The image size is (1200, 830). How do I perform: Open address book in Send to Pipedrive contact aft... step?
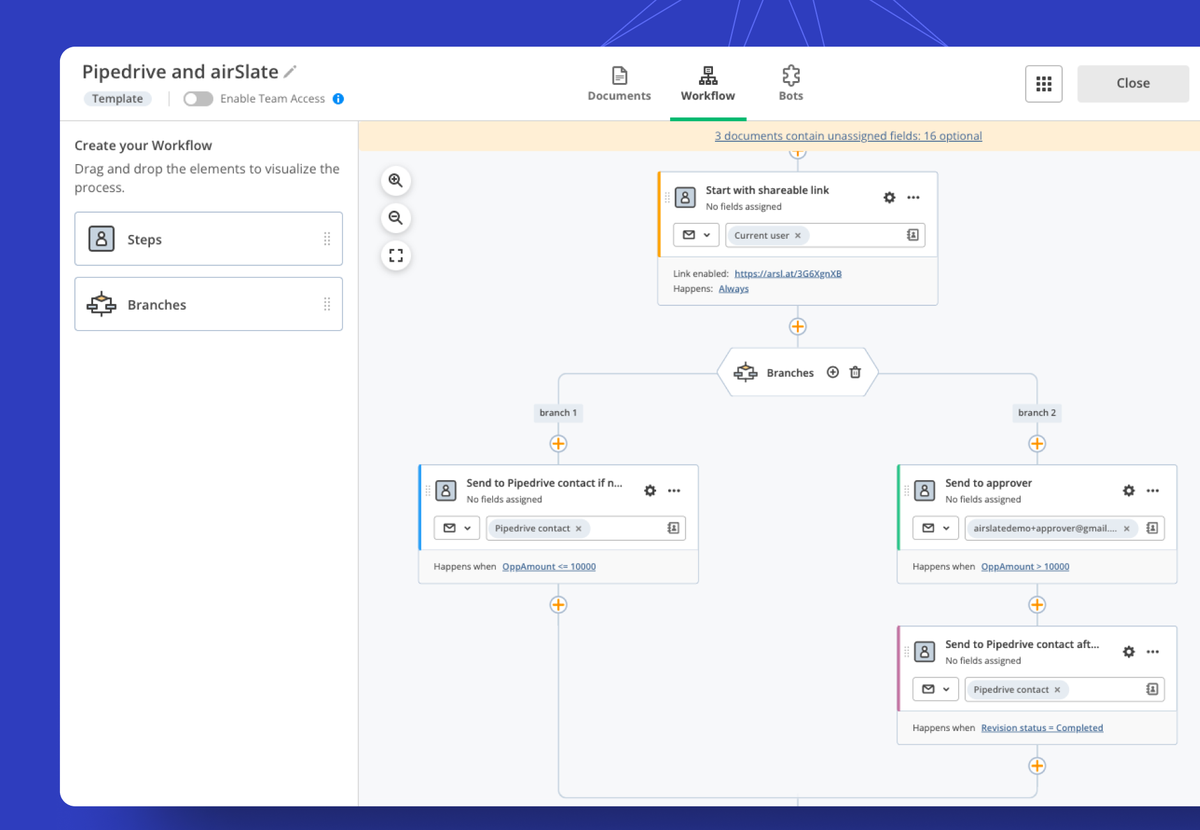pyautogui.click(x=1153, y=689)
